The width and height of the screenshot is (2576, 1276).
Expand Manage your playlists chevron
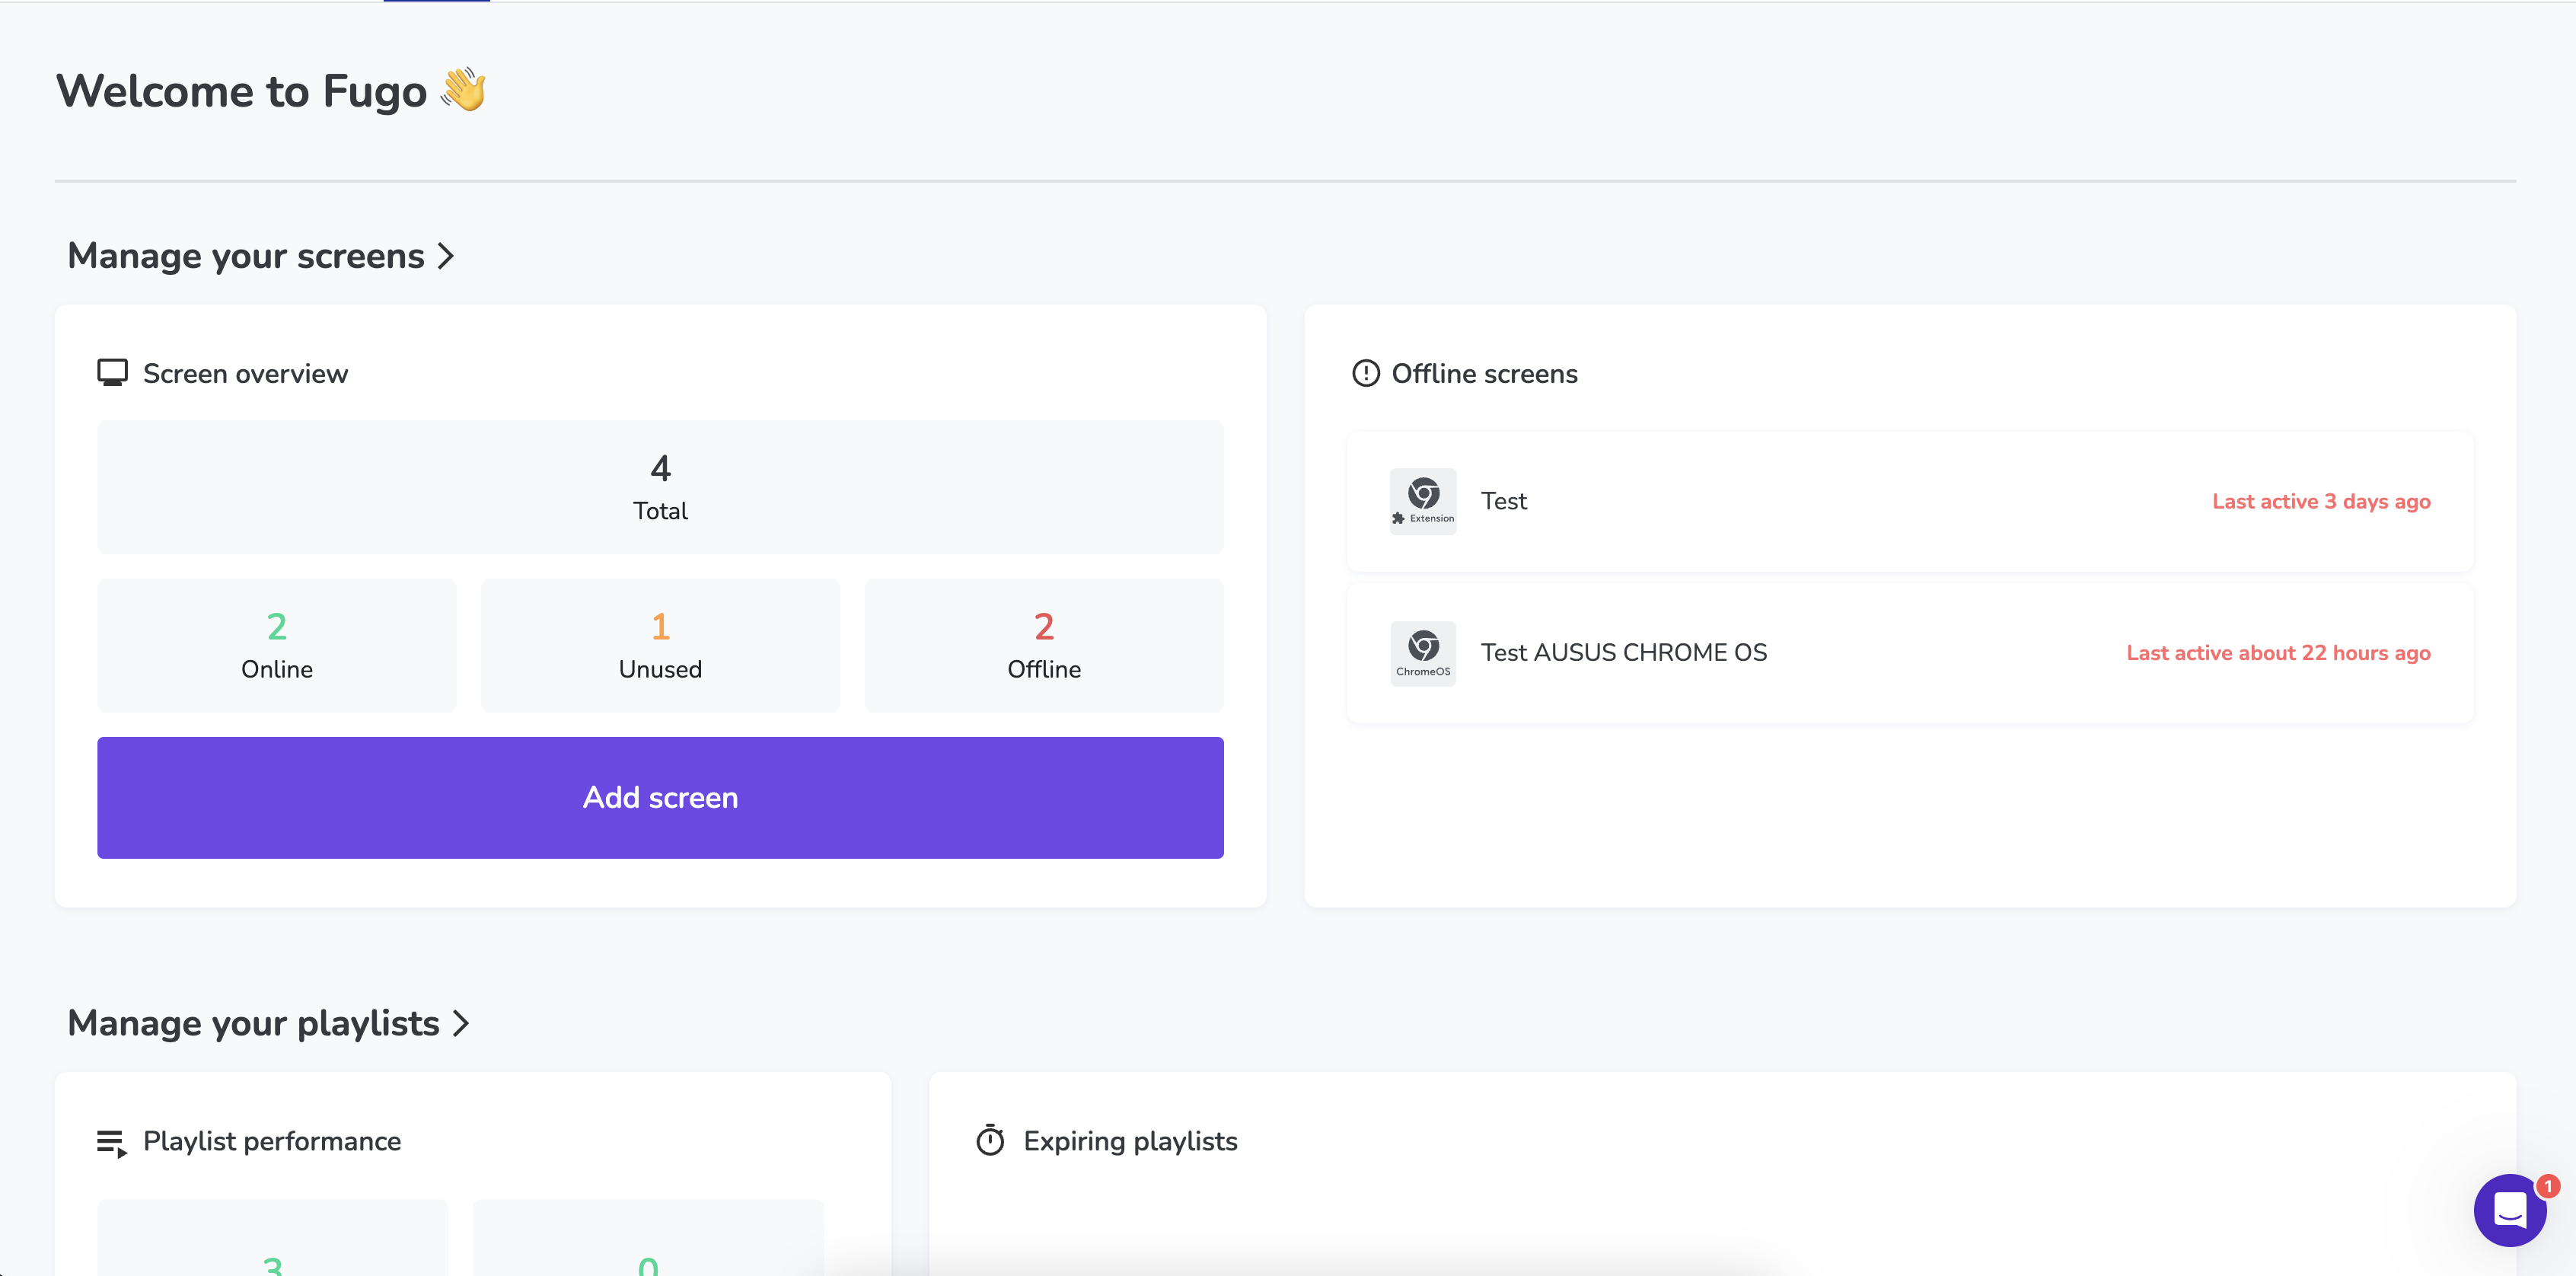click(460, 1023)
